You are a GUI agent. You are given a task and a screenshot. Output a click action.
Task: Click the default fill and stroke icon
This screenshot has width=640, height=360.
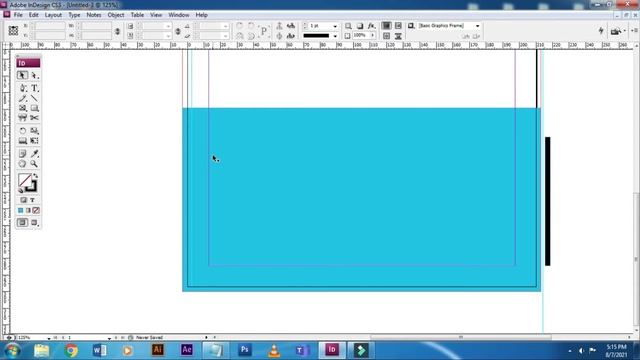(x=20, y=190)
